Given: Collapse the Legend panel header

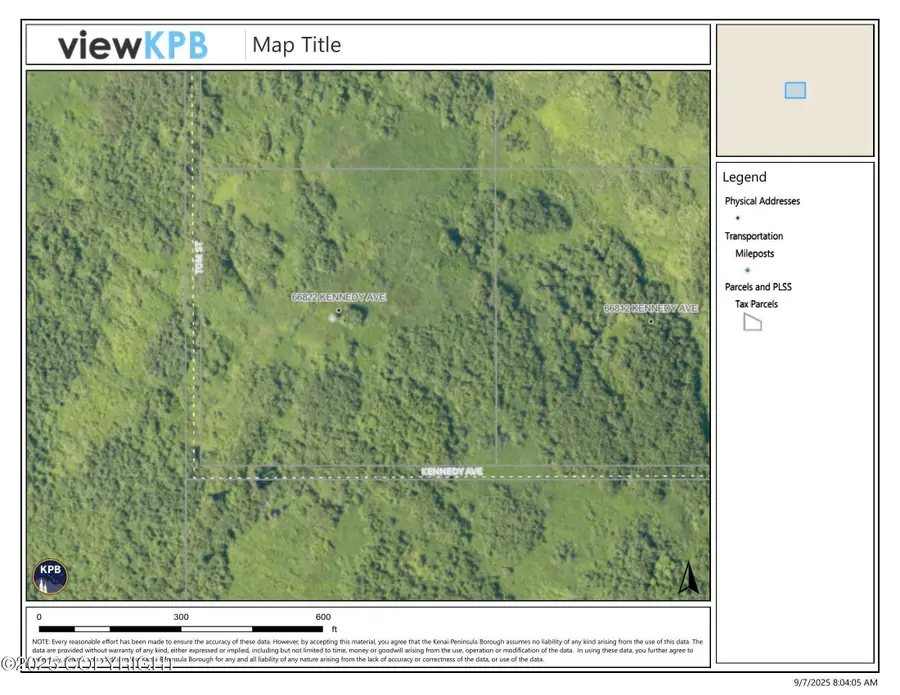Looking at the screenshot, I should 744,177.
